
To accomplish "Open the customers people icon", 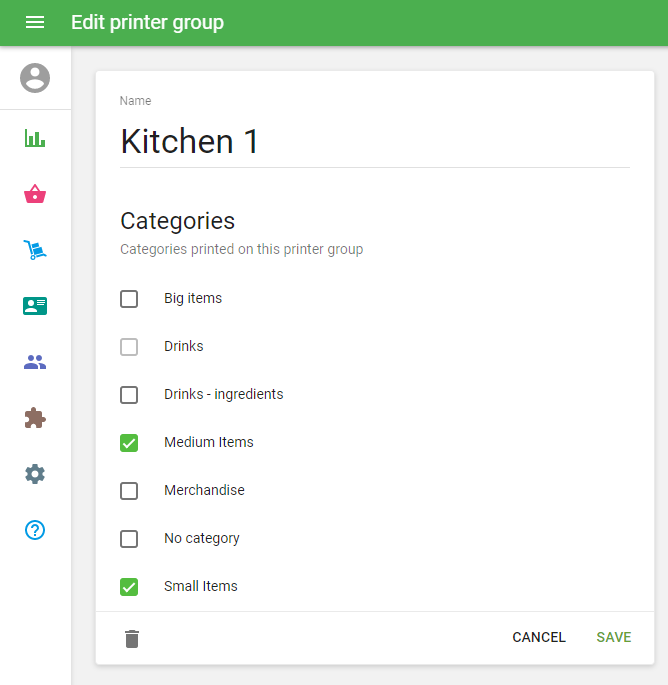I will (x=35, y=362).
